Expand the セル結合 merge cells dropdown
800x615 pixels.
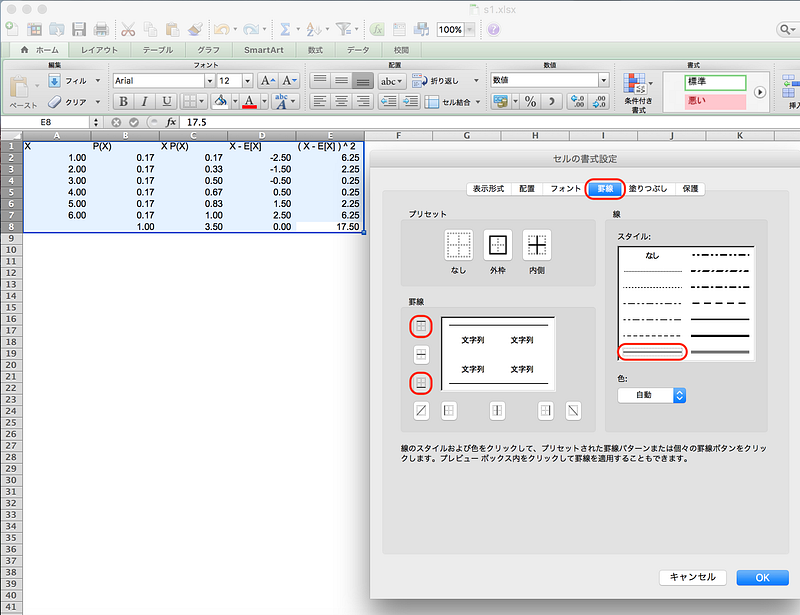pyautogui.click(x=478, y=102)
